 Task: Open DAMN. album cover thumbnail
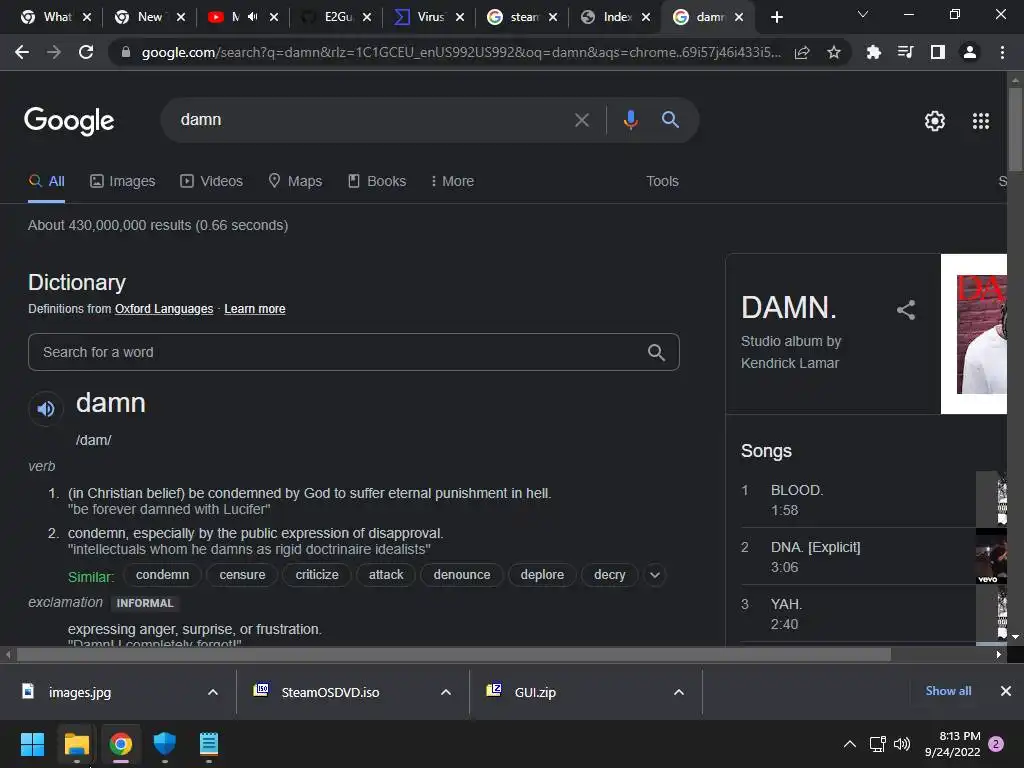pos(974,334)
